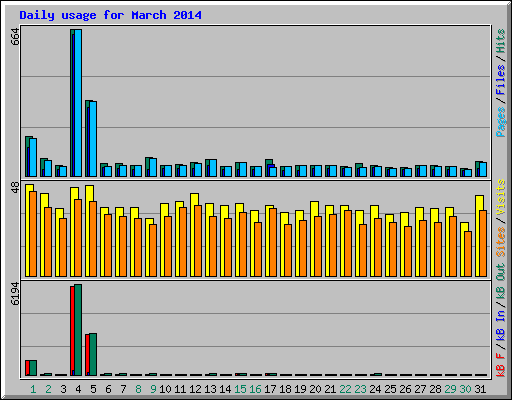This screenshot has width=512, height=400.
Task: Select day 4 label on the x-axis
Action: click(78, 389)
